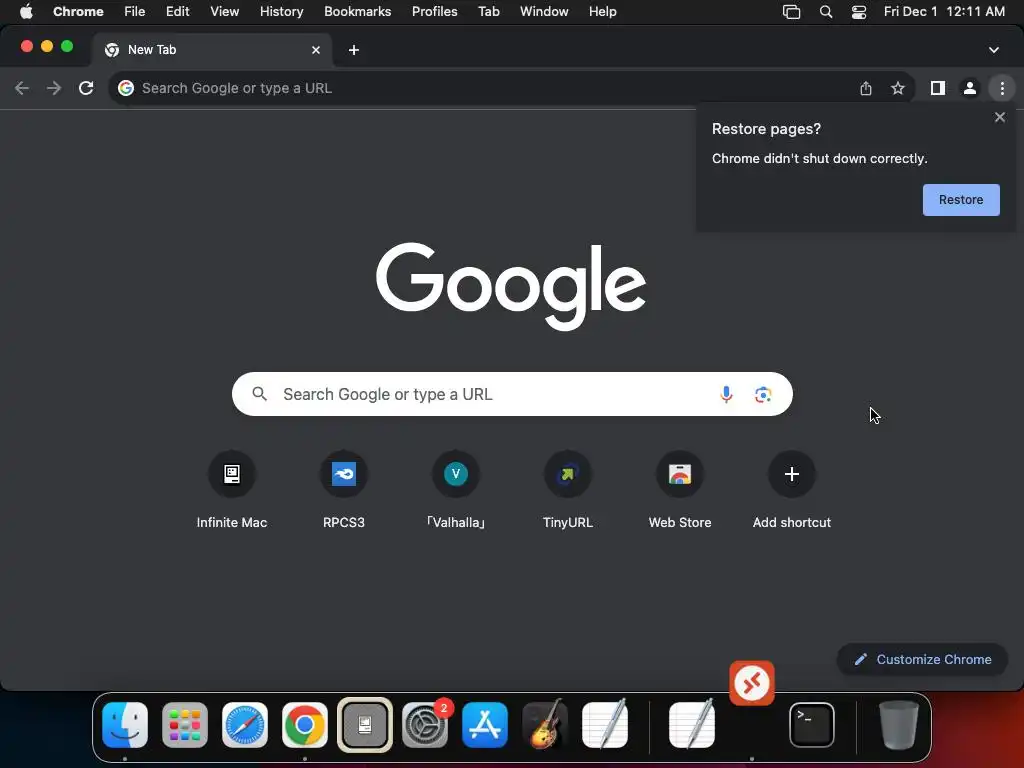Open the Edit menu
The height and width of the screenshot is (768, 1024).
[x=178, y=12]
